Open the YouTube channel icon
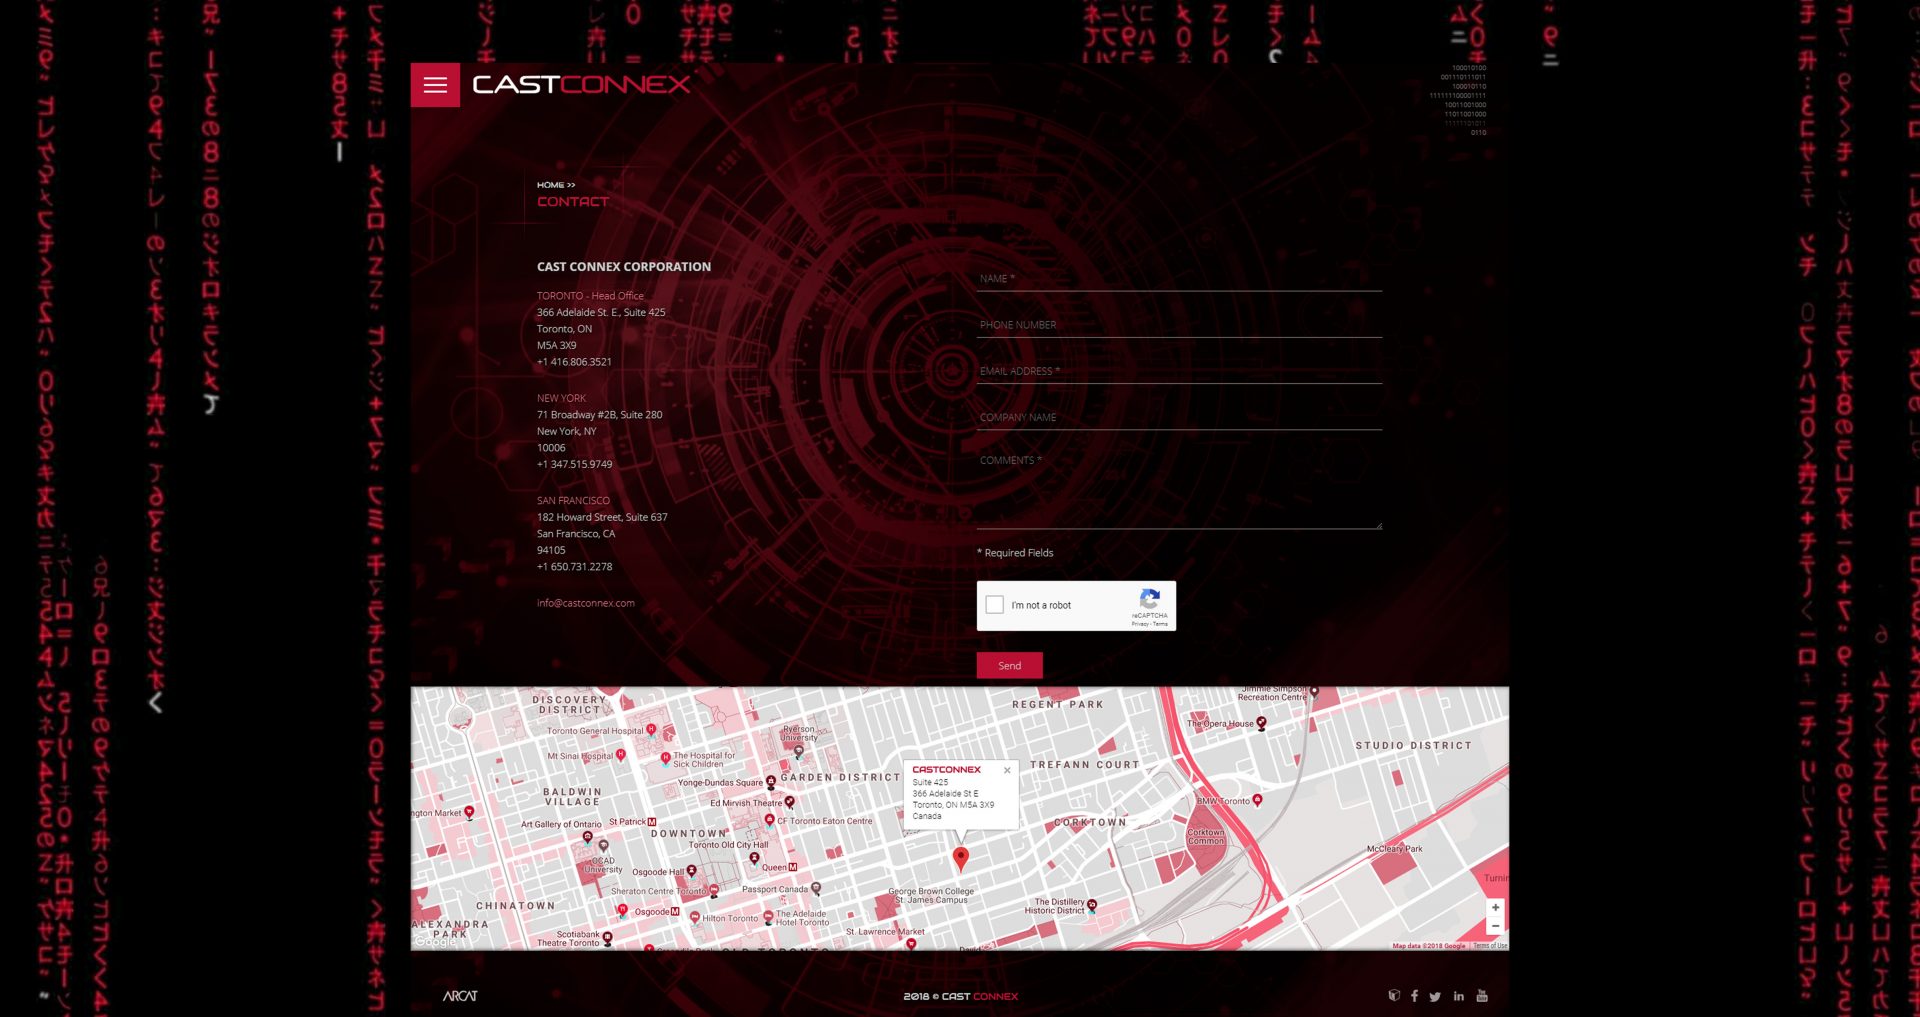 1482,996
